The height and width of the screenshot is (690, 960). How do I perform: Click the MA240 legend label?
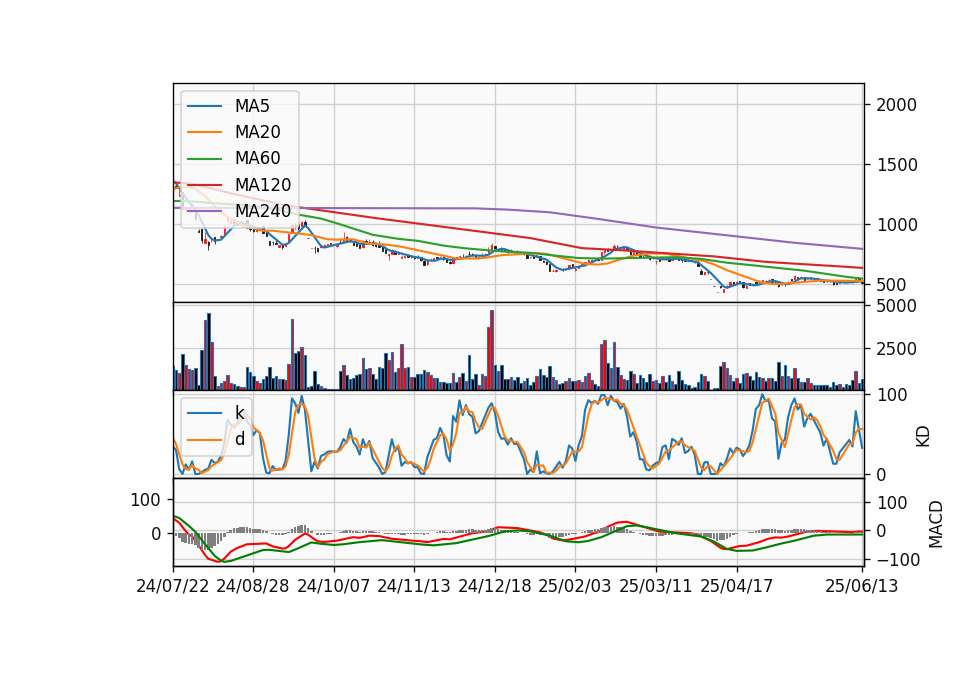[263, 211]
